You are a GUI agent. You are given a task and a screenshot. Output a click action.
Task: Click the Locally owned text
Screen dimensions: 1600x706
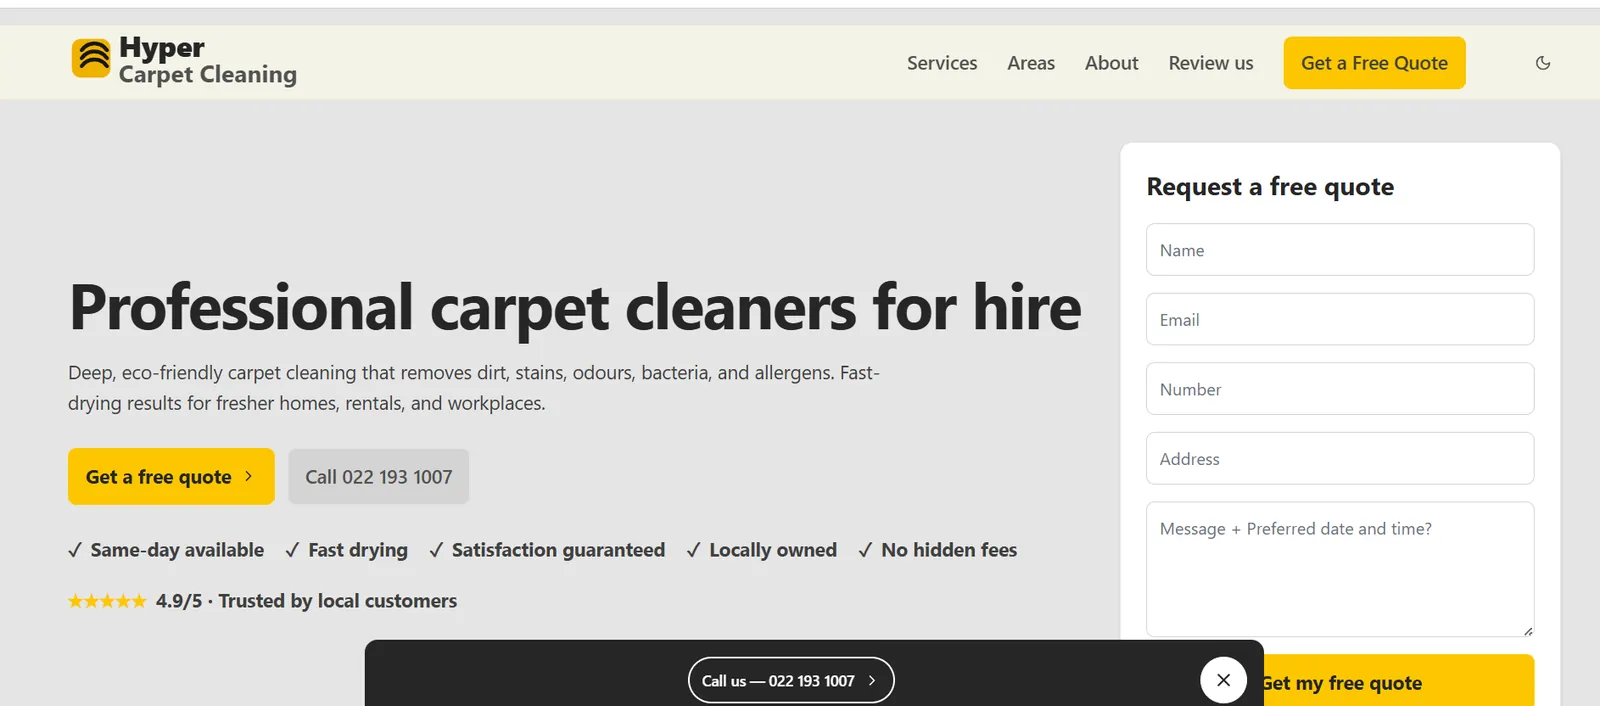pos(773,550)
